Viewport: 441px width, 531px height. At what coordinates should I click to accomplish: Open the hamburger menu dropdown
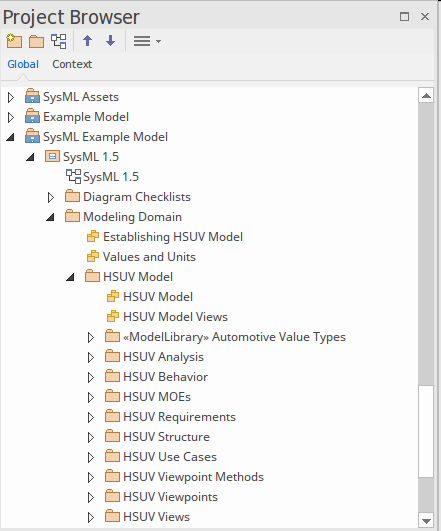point(147,41)
